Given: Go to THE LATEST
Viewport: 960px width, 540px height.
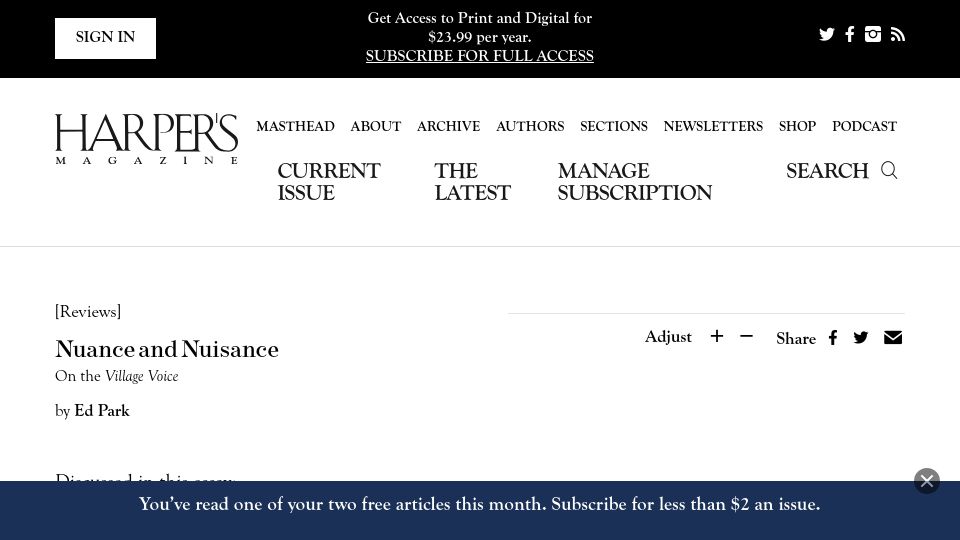Looking at the screenshot, I should tap(472, 182).
